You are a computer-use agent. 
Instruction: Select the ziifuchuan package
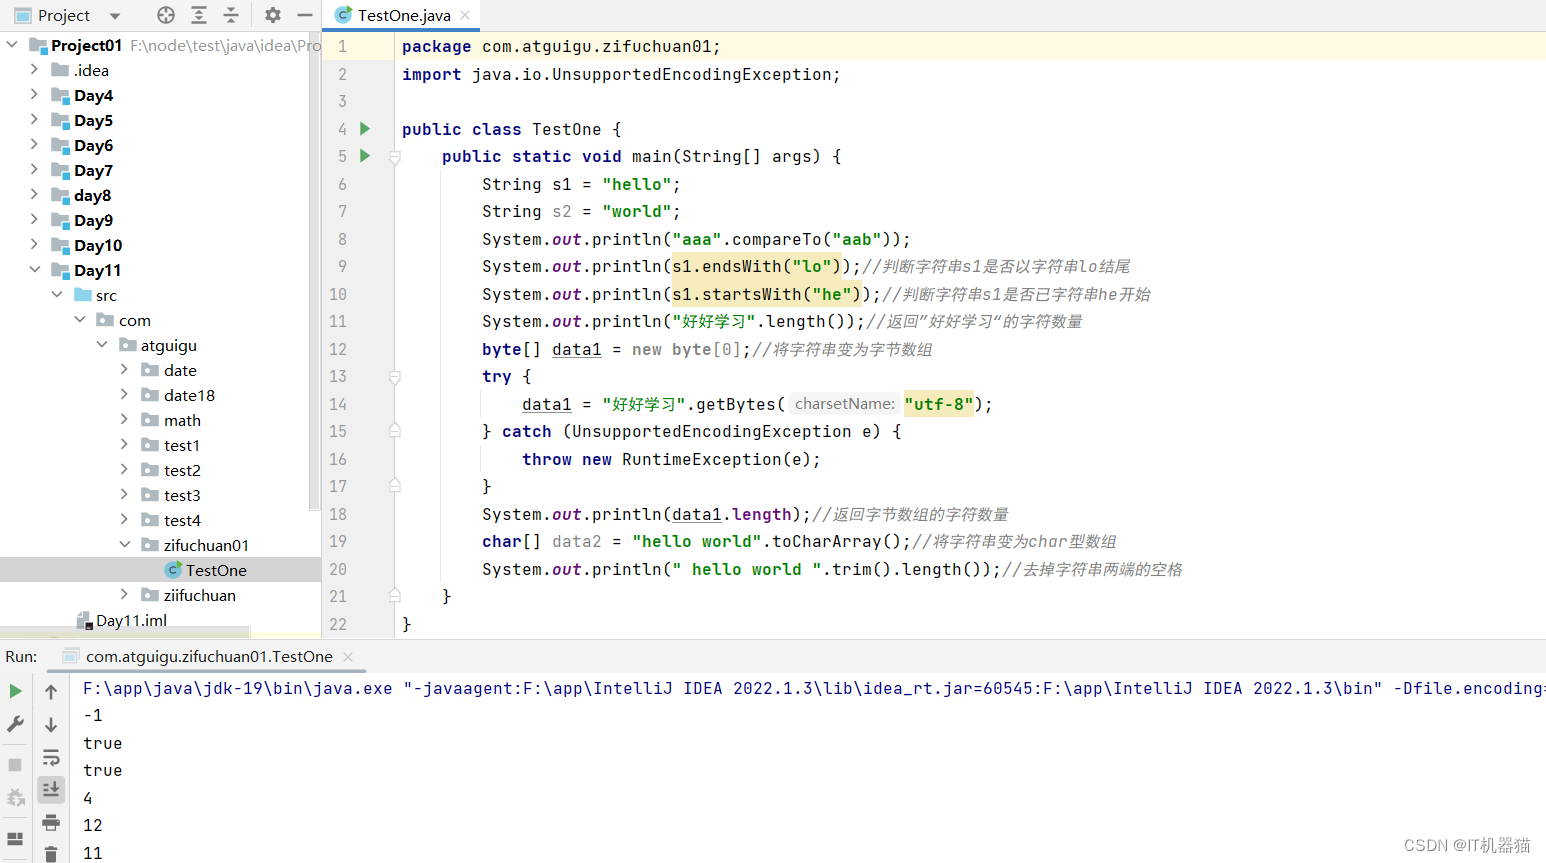tap(199, 595)
